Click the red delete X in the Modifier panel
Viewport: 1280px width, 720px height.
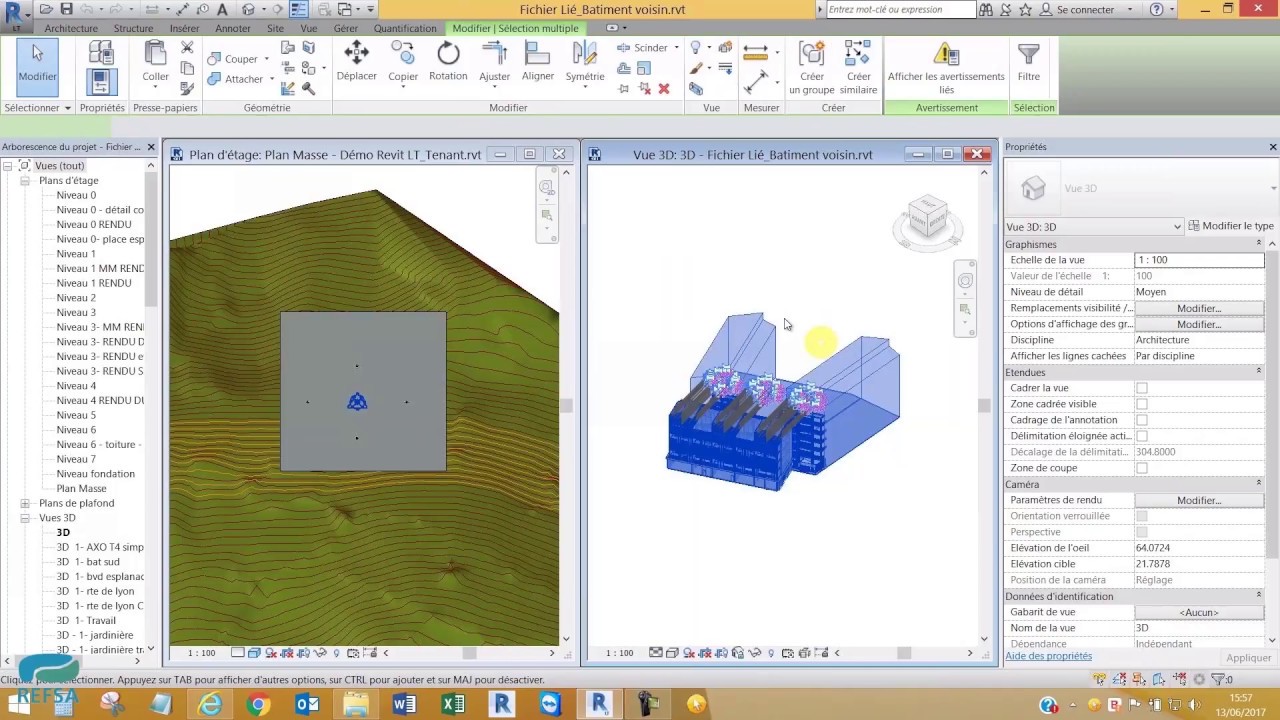click(x=663, y=89)
